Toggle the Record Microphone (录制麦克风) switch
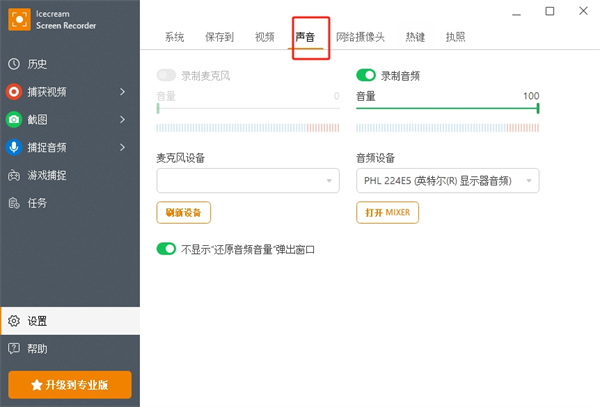Viewport: 600px width, 407px height. (x=167, y=75)
